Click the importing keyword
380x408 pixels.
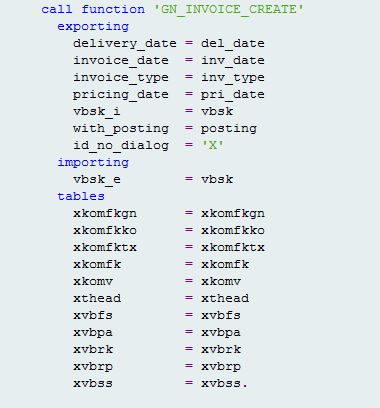click(x=93, y=163)
